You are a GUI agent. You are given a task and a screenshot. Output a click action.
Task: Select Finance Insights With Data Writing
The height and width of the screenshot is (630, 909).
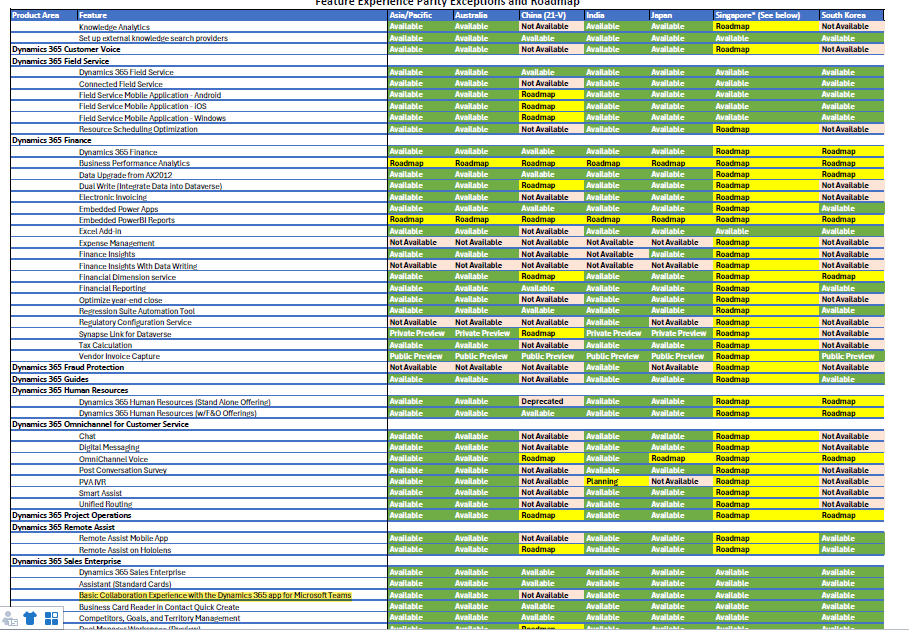[138, 266]
